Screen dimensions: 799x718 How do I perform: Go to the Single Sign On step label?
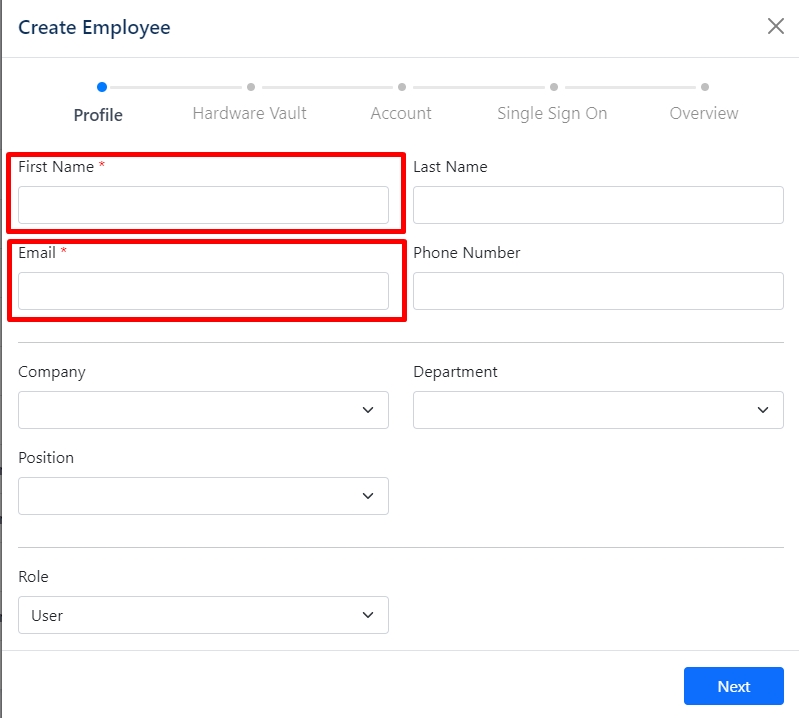tap(552, 114)
